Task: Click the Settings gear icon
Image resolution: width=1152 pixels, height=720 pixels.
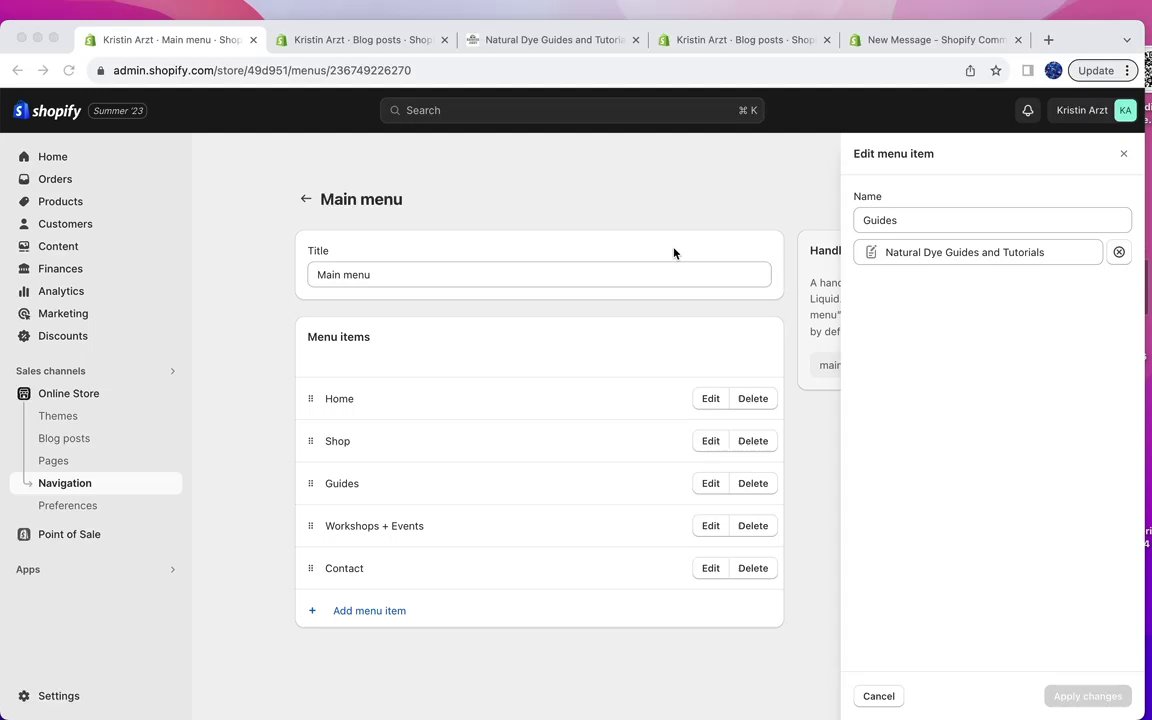Action: 24,696
